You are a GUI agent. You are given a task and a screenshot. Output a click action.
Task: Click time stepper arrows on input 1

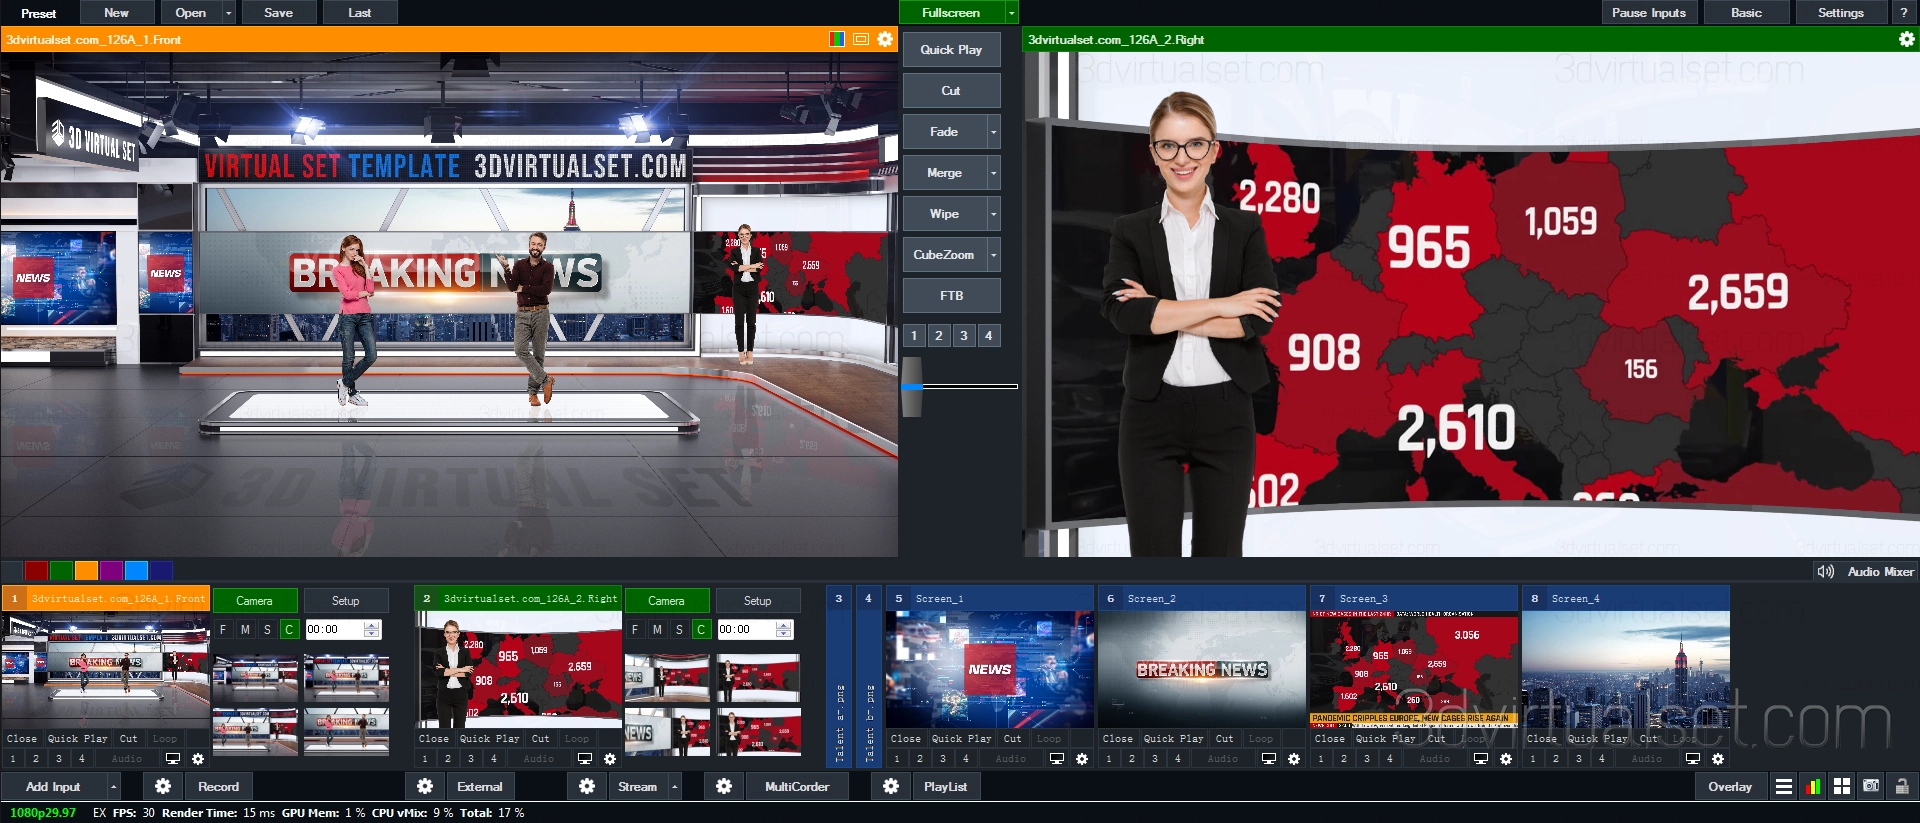tap(372, 629)
